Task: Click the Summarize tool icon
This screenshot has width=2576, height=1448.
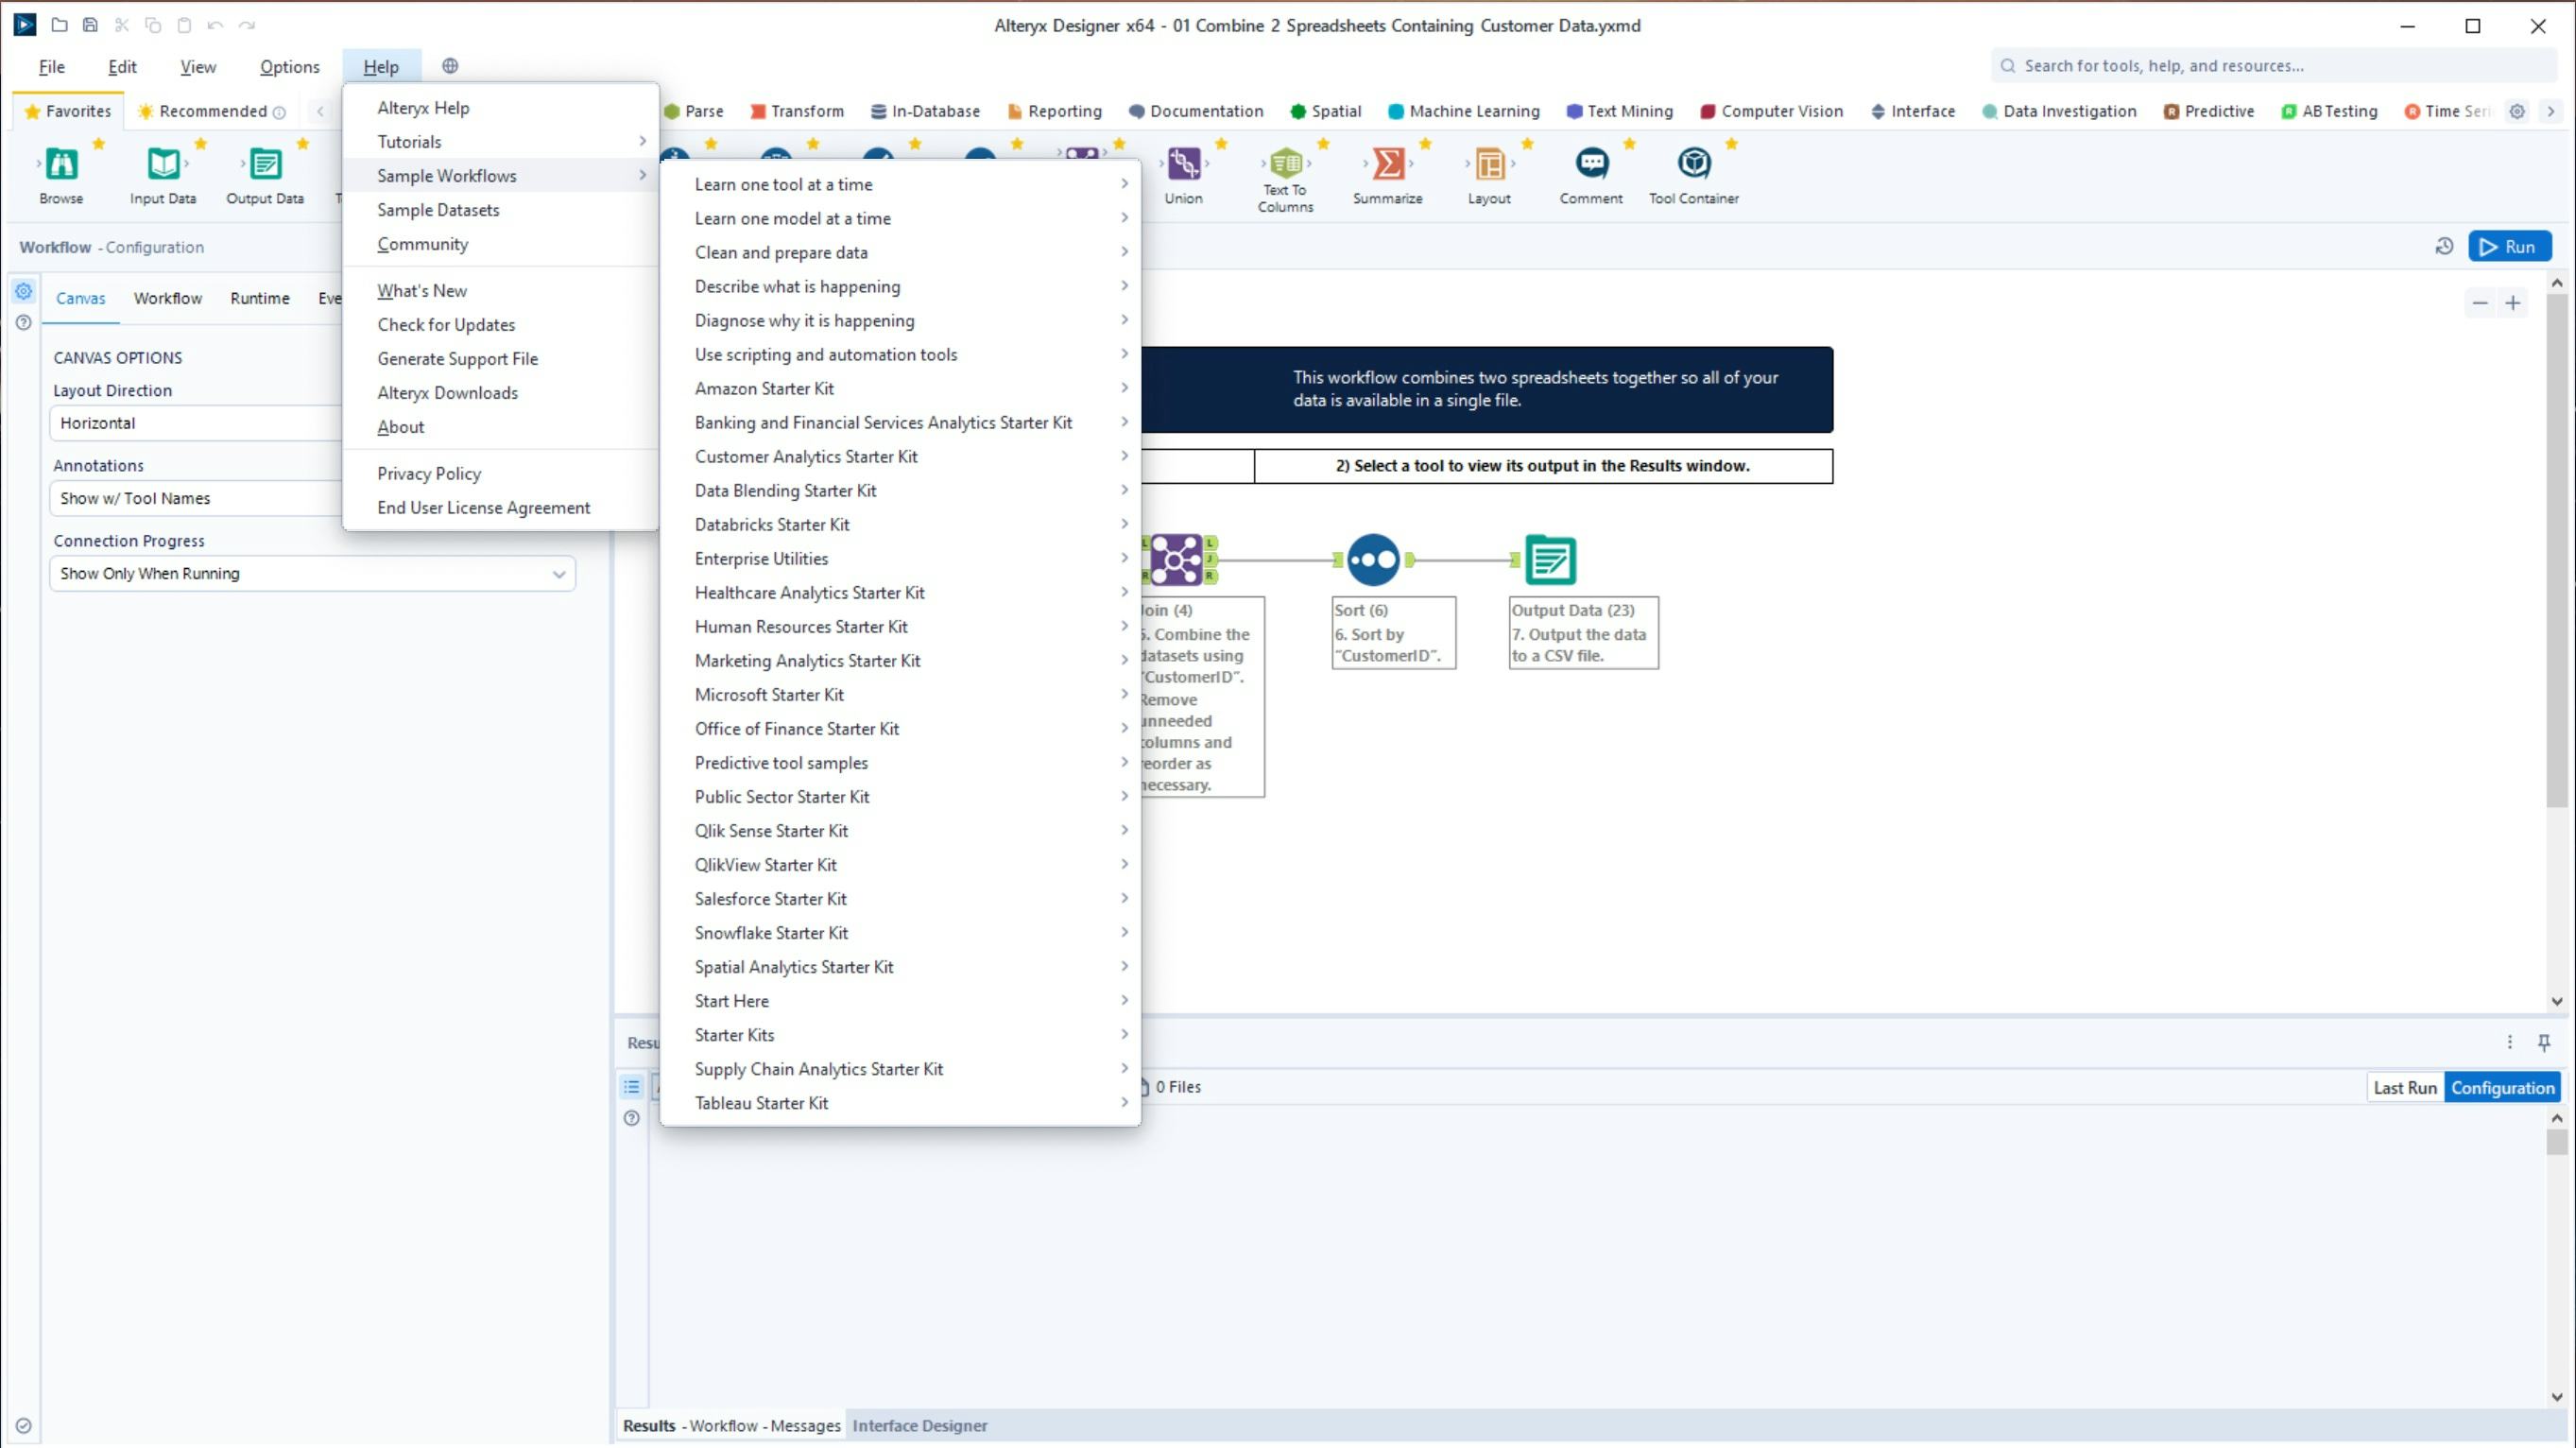Action: click(x=1387, y=164)
